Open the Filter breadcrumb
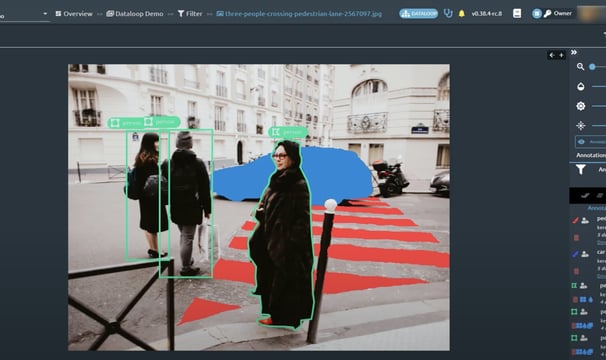The width and height of the screenshot is (606, 360). (x=190, y=14)
